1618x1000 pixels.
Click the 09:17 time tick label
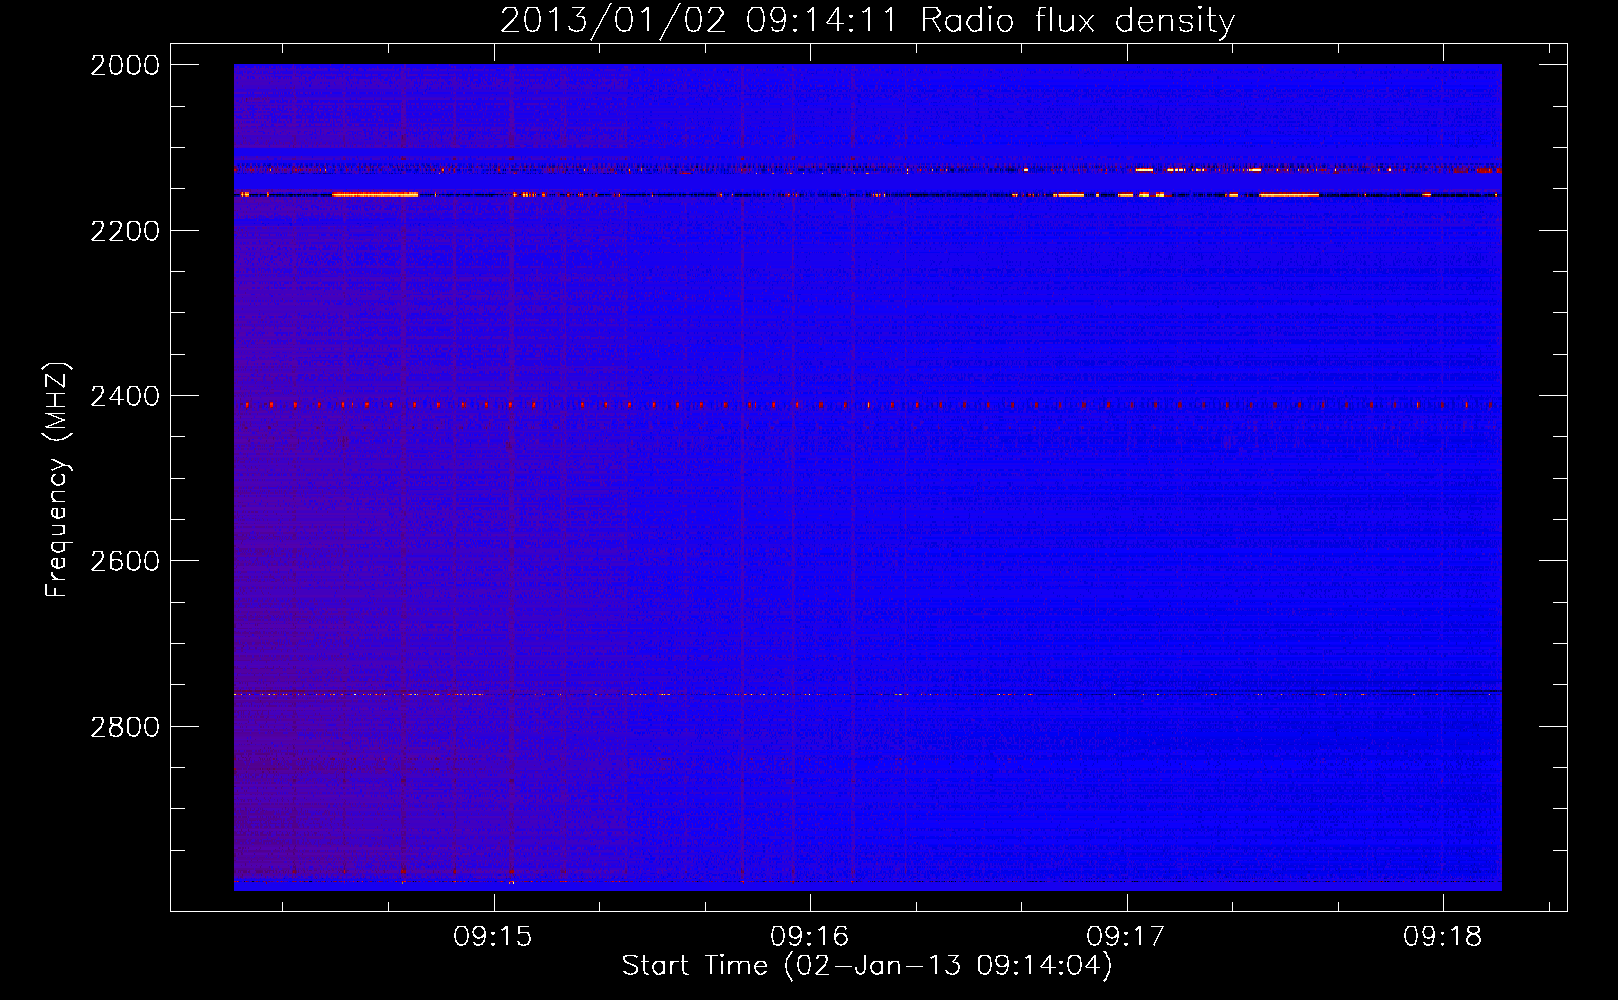(x=1126, y=937)
